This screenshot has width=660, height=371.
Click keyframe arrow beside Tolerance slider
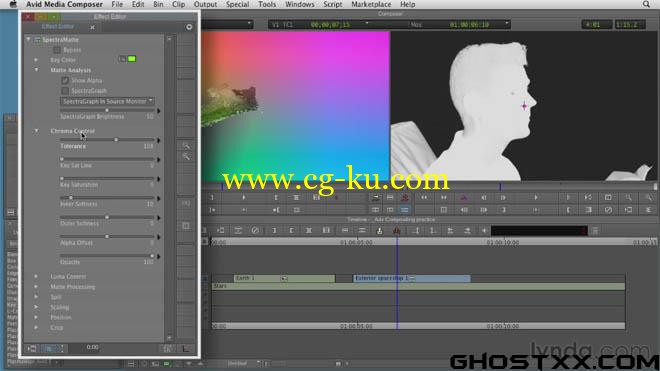[x=159, y=140]
